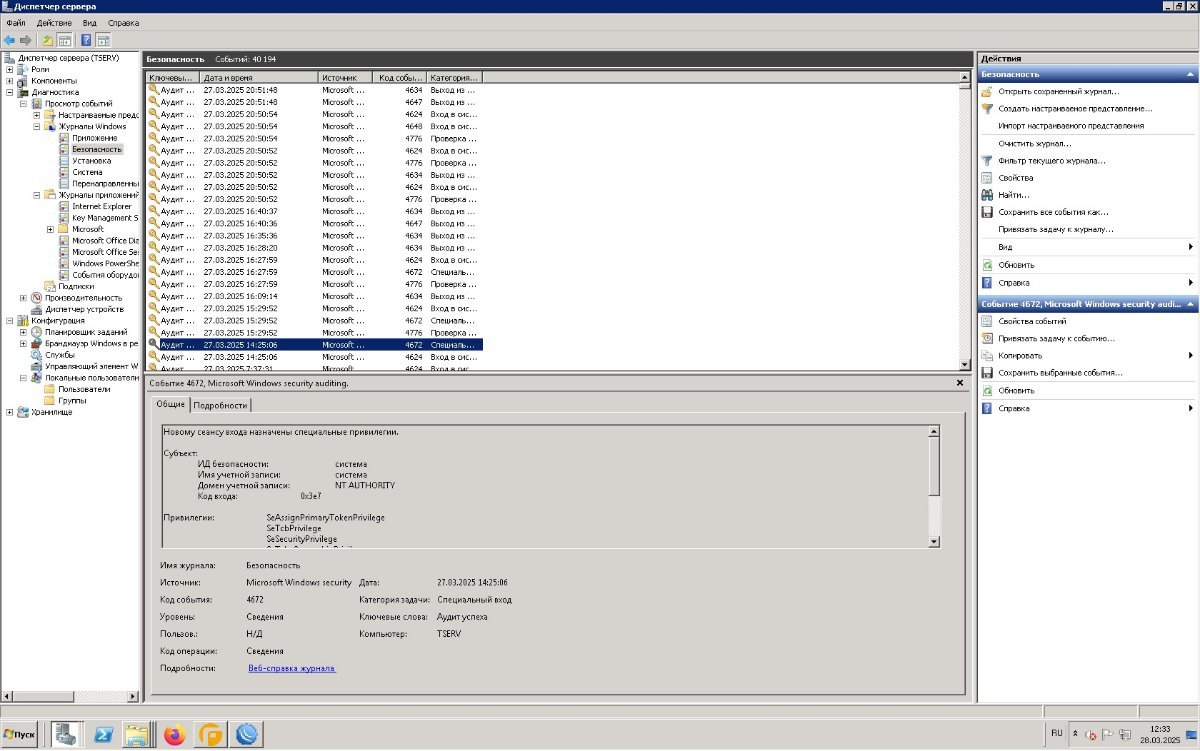Viewport: 1200px width, 751px height.
Task: Open Веб-справка журнала link
Action: (x=292, y=668)
